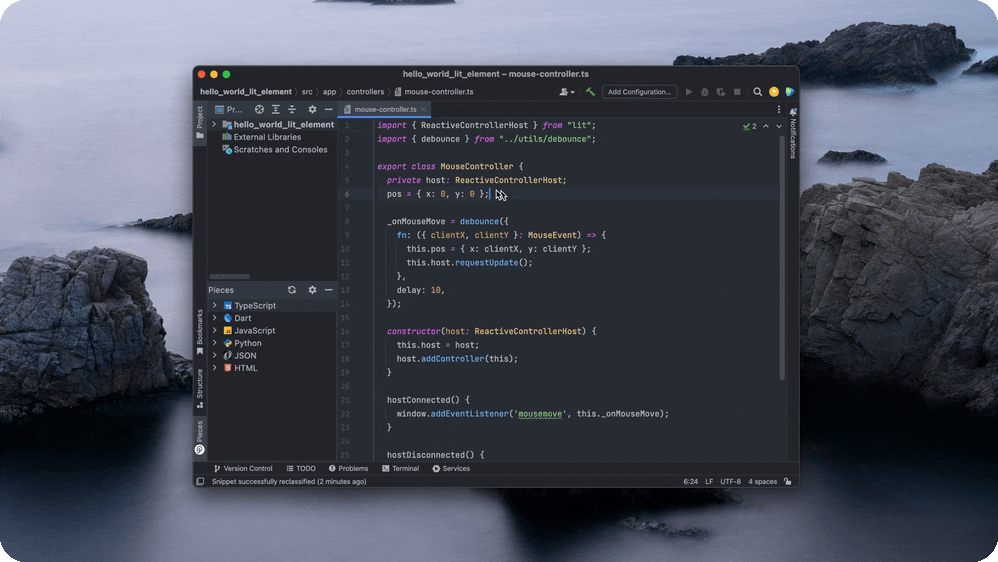Click the UTF-8 encoding selector
This screenshot has width=998, height=562.
(x=730, y=481)
